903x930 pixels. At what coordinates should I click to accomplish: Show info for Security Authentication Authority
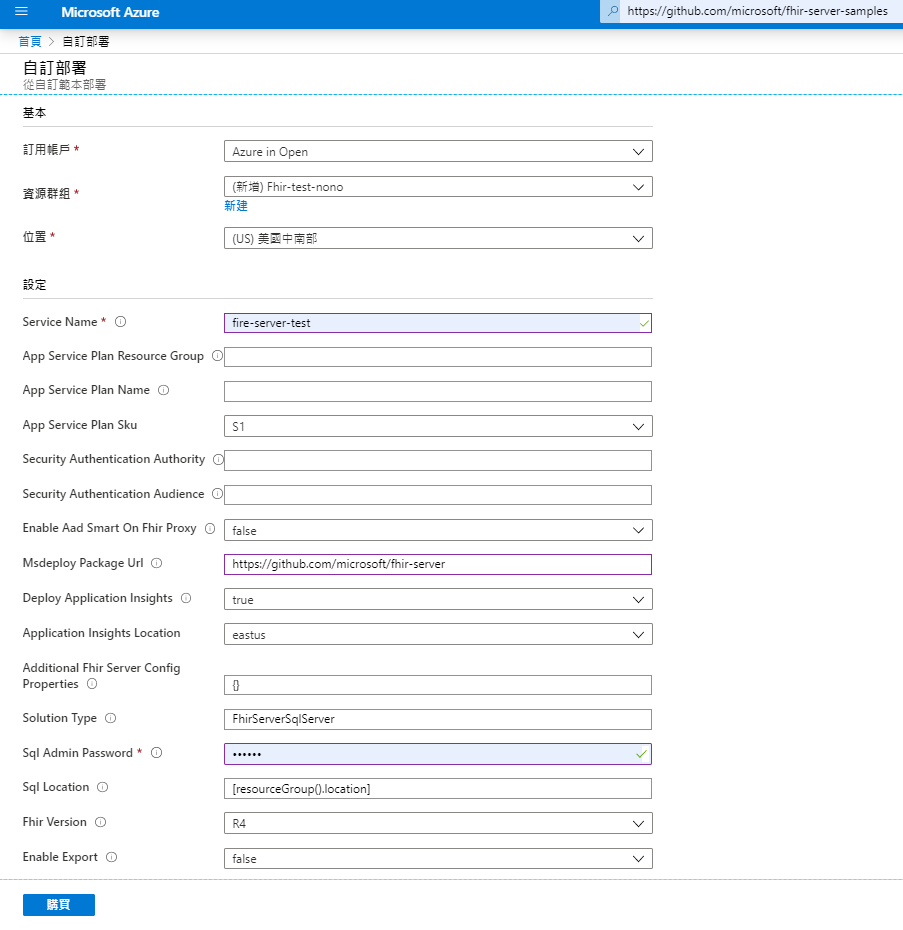218,460
